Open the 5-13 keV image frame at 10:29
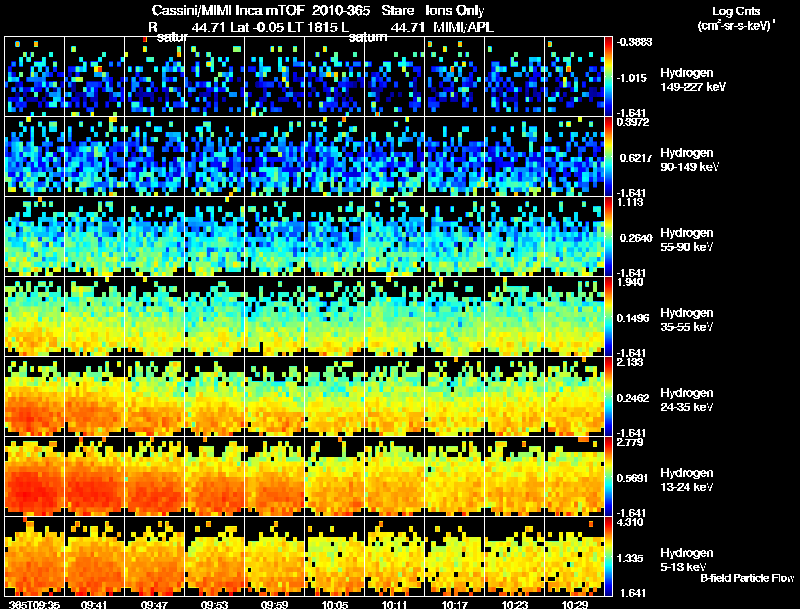800x609 pixels. 574,556
